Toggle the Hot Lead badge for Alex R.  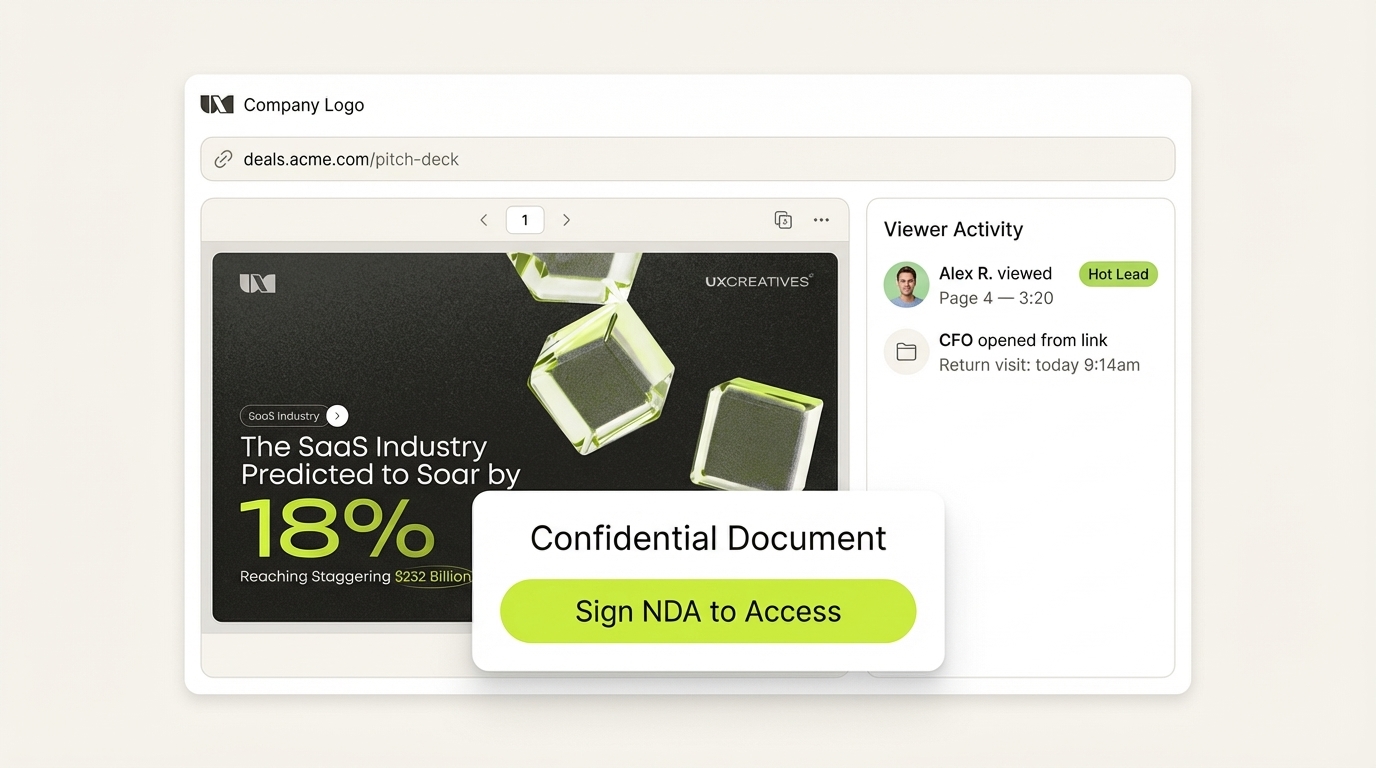pyautogui.click(x=1117, y=274)
